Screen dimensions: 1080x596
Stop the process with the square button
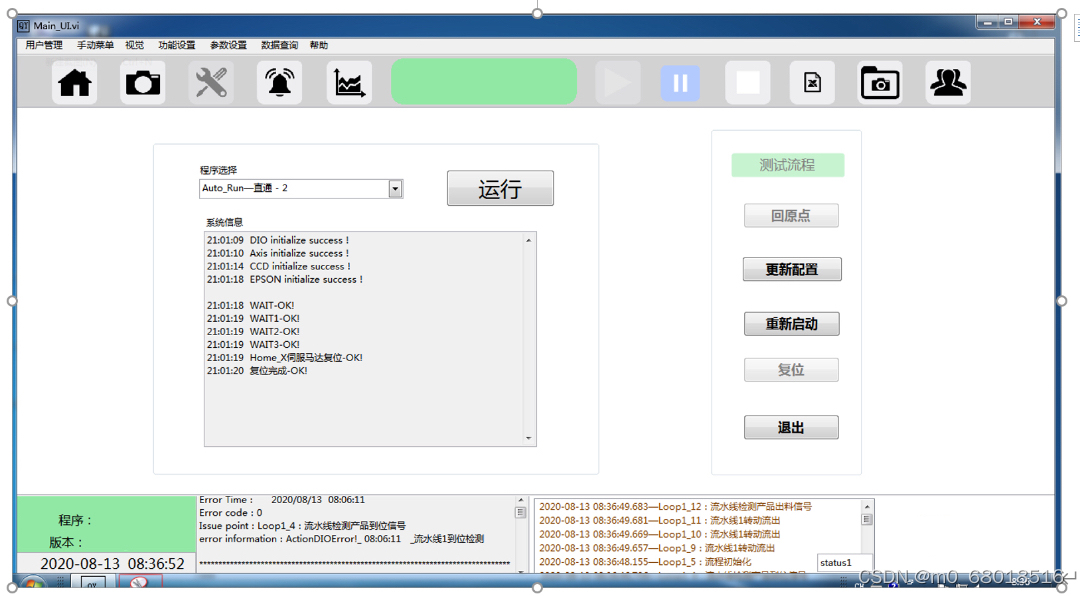[x=748, y=83]
